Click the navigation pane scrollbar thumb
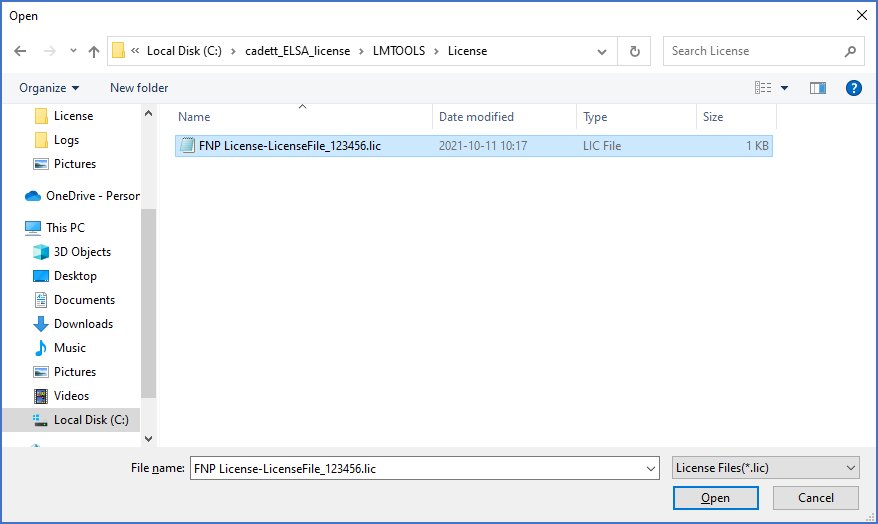878x524 pixels. [148, 303]
